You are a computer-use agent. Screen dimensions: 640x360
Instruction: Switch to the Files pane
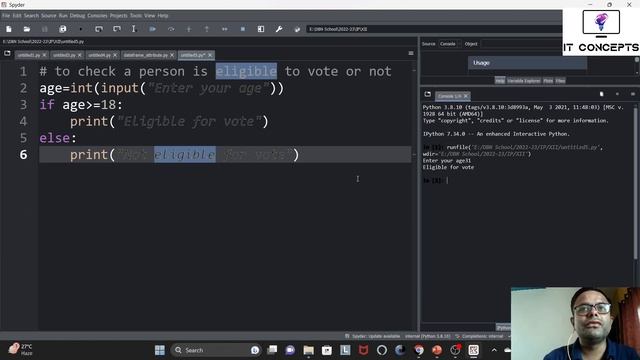[x=560, y=81]
